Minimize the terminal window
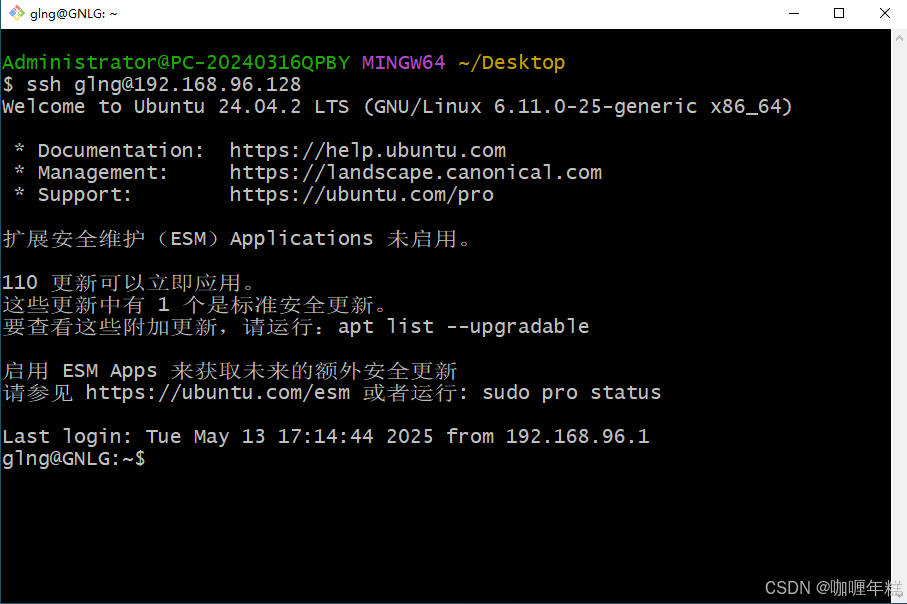Image resolution: width=907 pixels, height=604 pixels. [794, 13]
